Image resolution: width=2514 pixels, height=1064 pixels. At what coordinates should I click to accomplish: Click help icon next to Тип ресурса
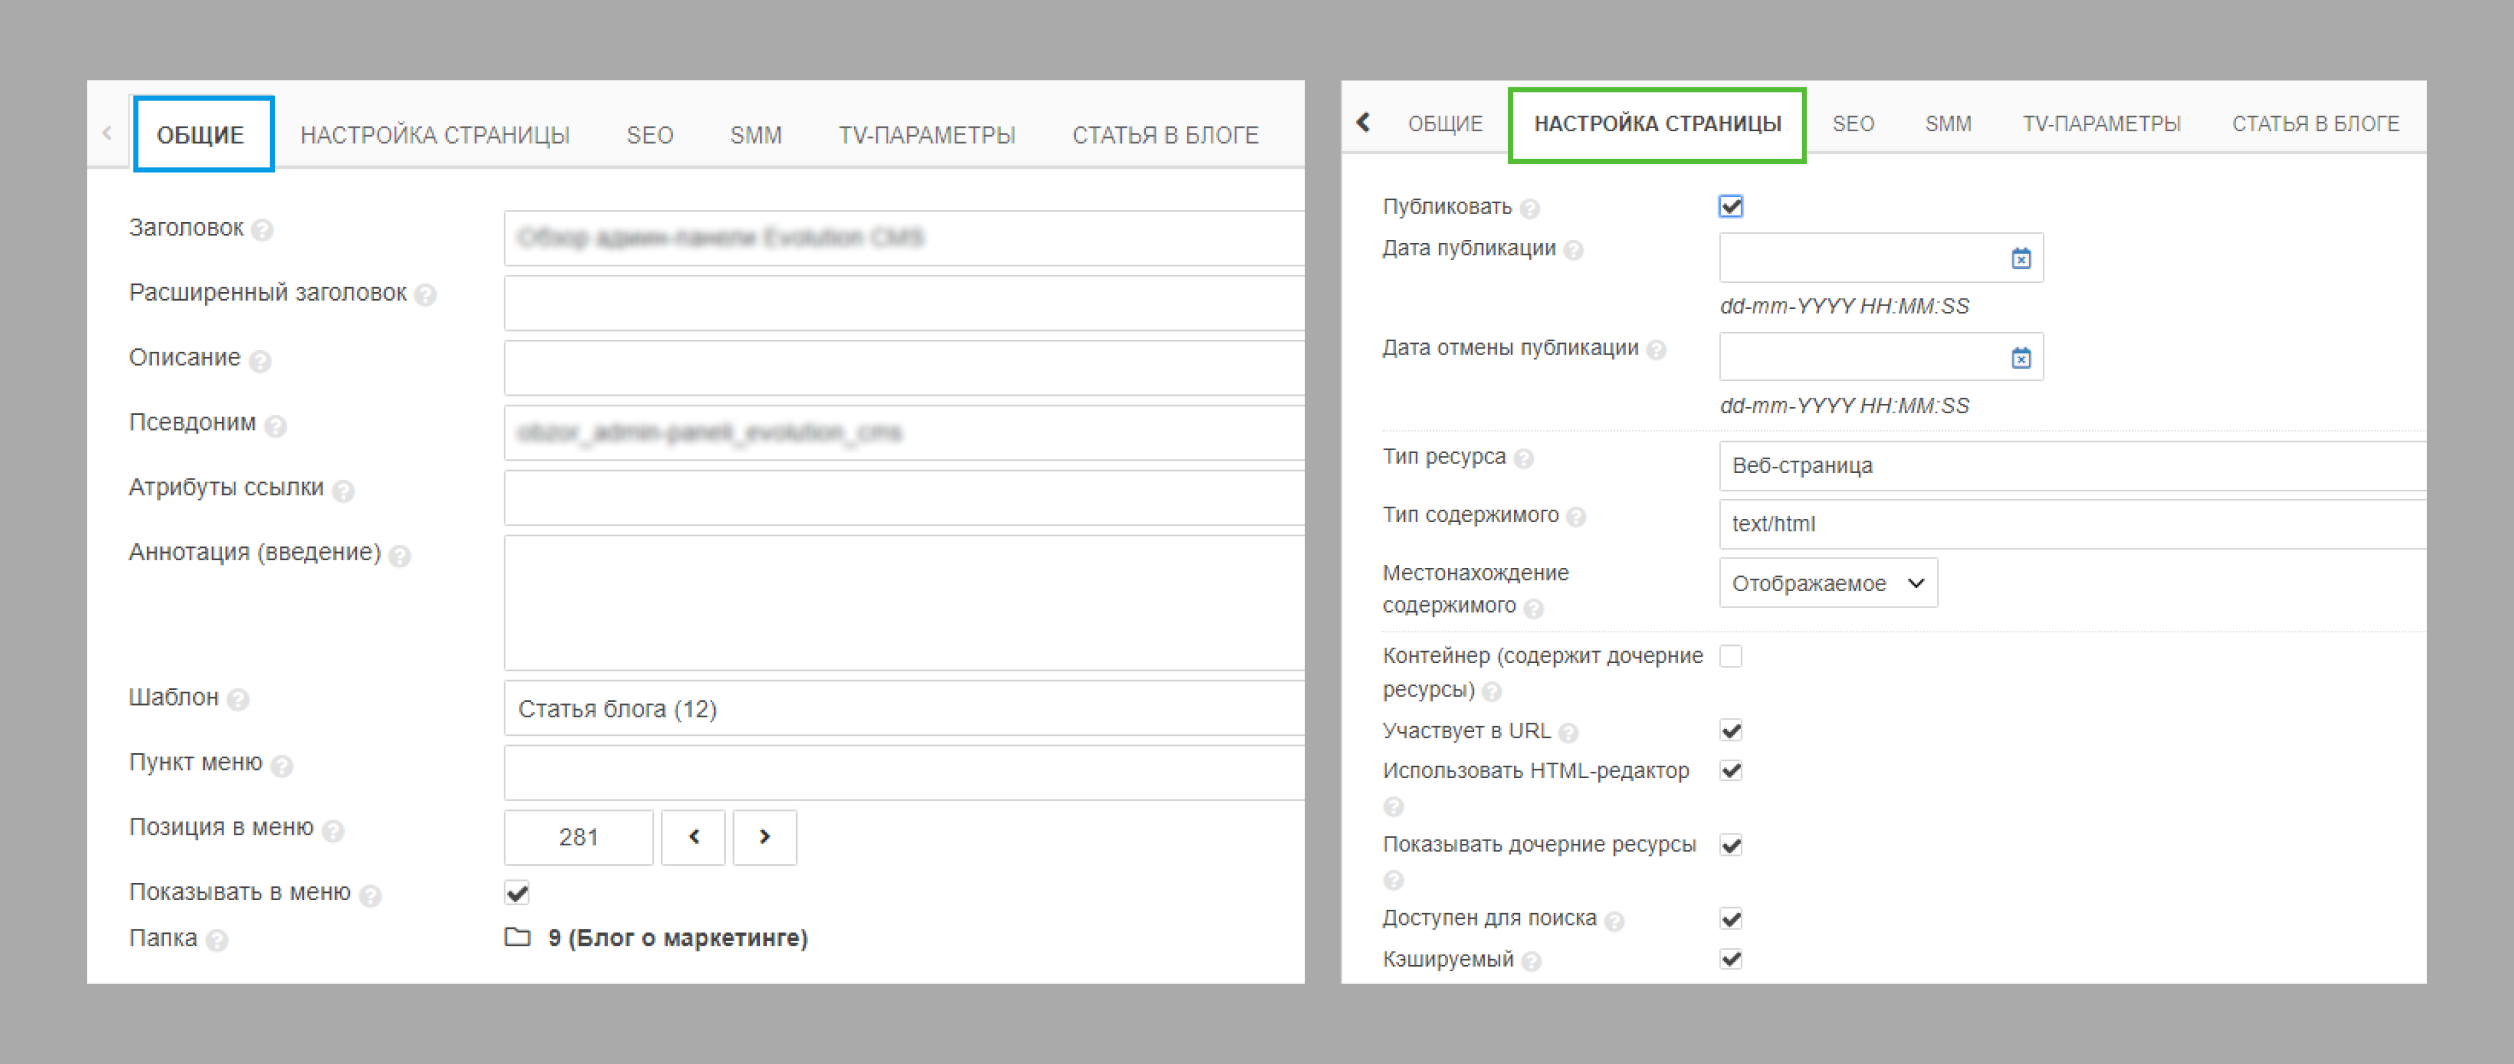click(1523, 459)
